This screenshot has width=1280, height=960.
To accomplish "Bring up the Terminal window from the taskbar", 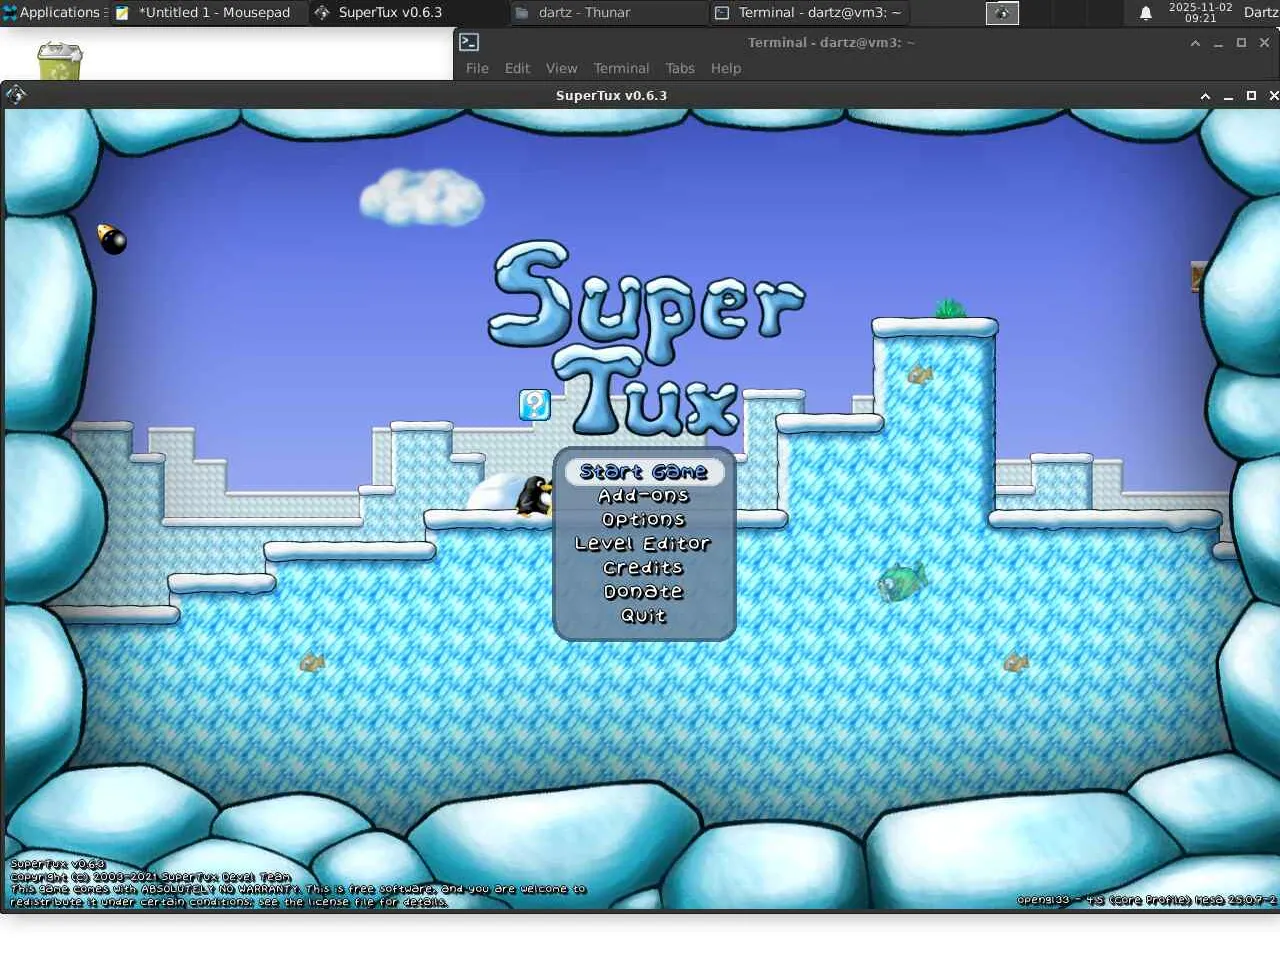I will click(x=808, y=13).
